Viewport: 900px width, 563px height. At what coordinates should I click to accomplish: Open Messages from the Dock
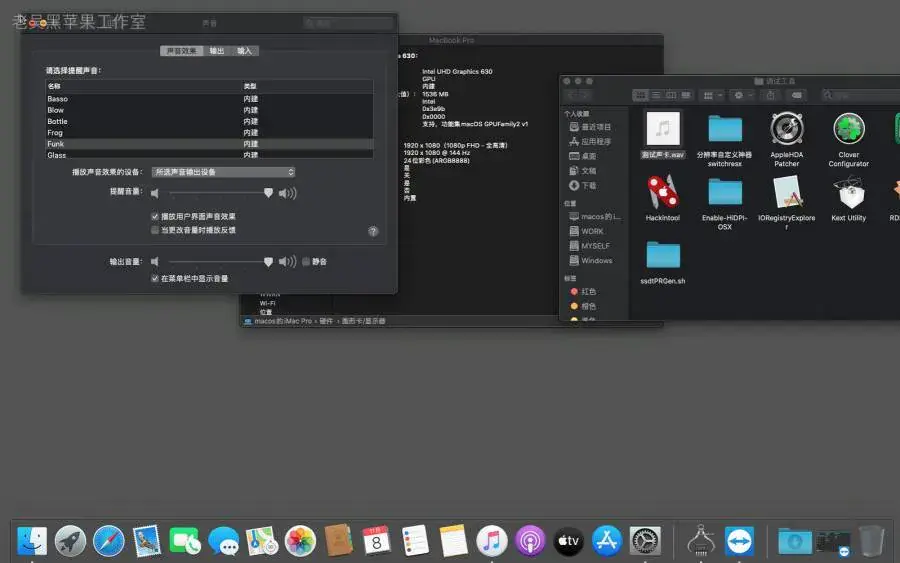223,541
